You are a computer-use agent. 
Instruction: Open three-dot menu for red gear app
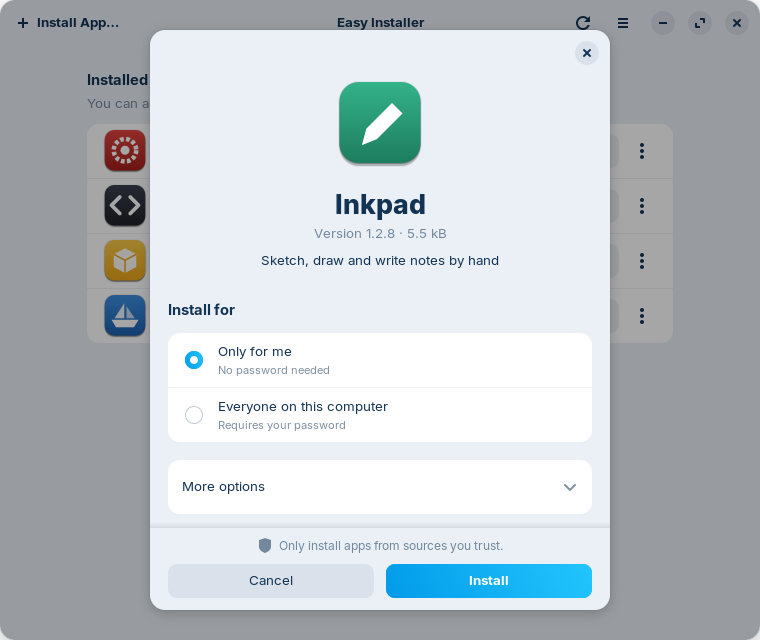click(642, 151)
